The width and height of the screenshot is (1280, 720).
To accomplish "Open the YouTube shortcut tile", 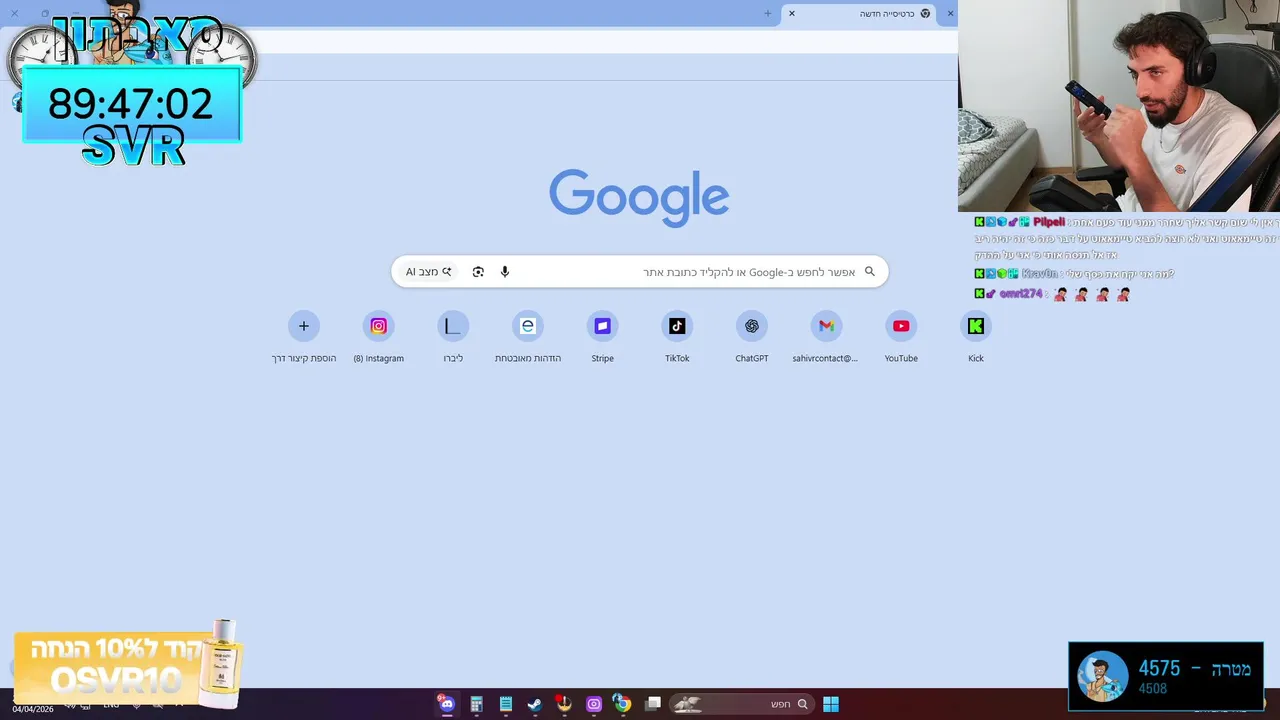I will [x=901, y=337].
